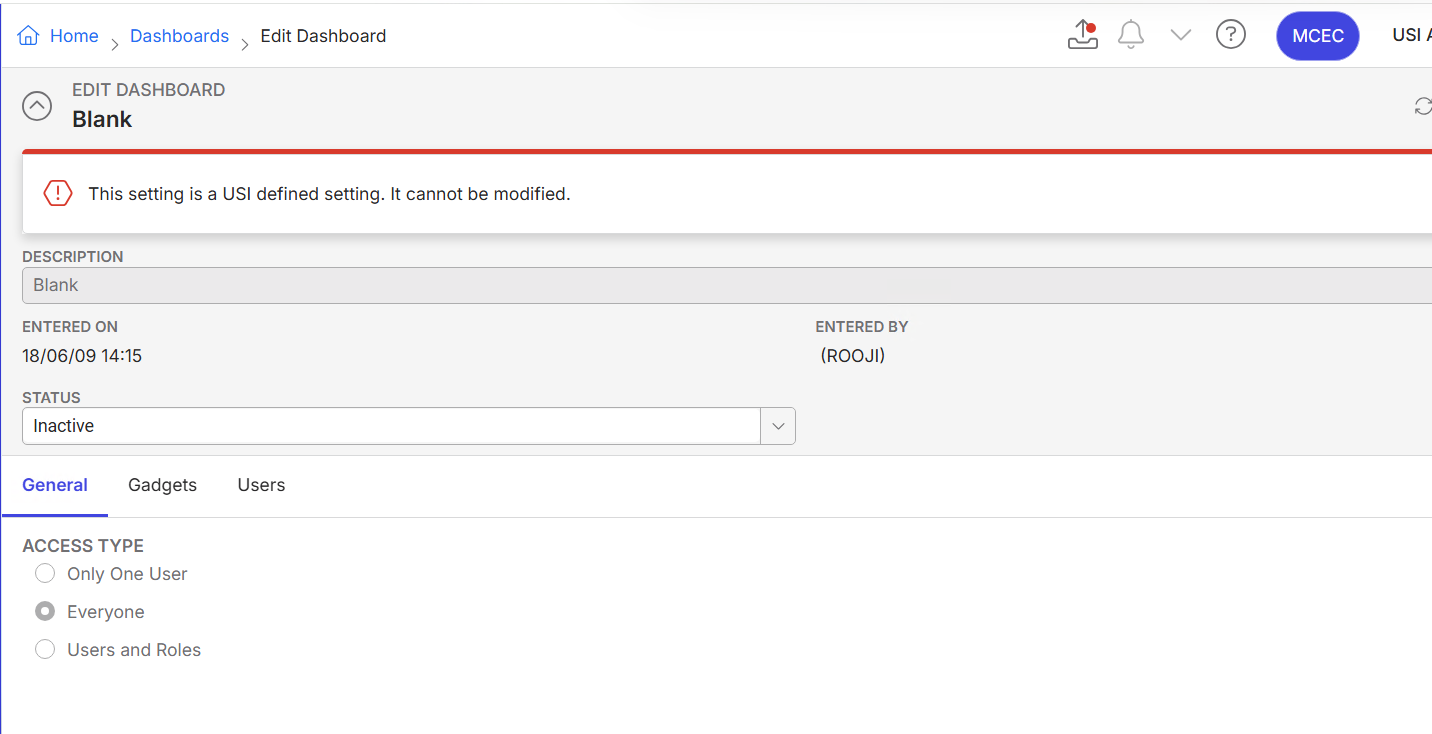Follow the Home breadcrumb link
The image size is (1432, 734).
click(x=74, y=36)
